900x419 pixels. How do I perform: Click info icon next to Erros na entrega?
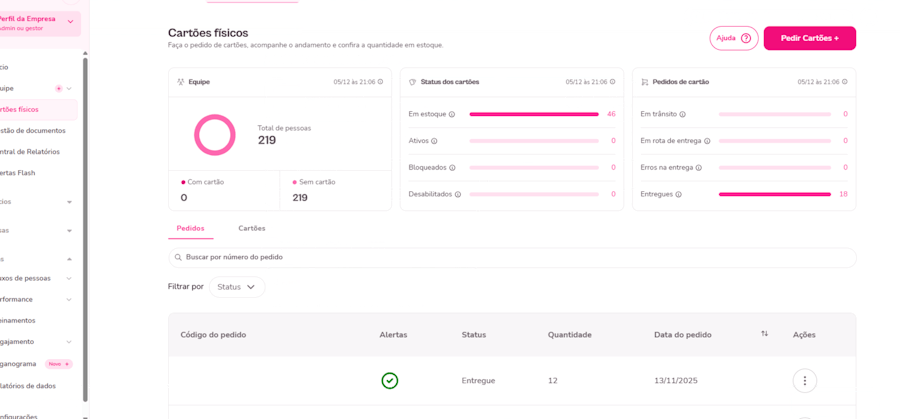coord(698,168)
